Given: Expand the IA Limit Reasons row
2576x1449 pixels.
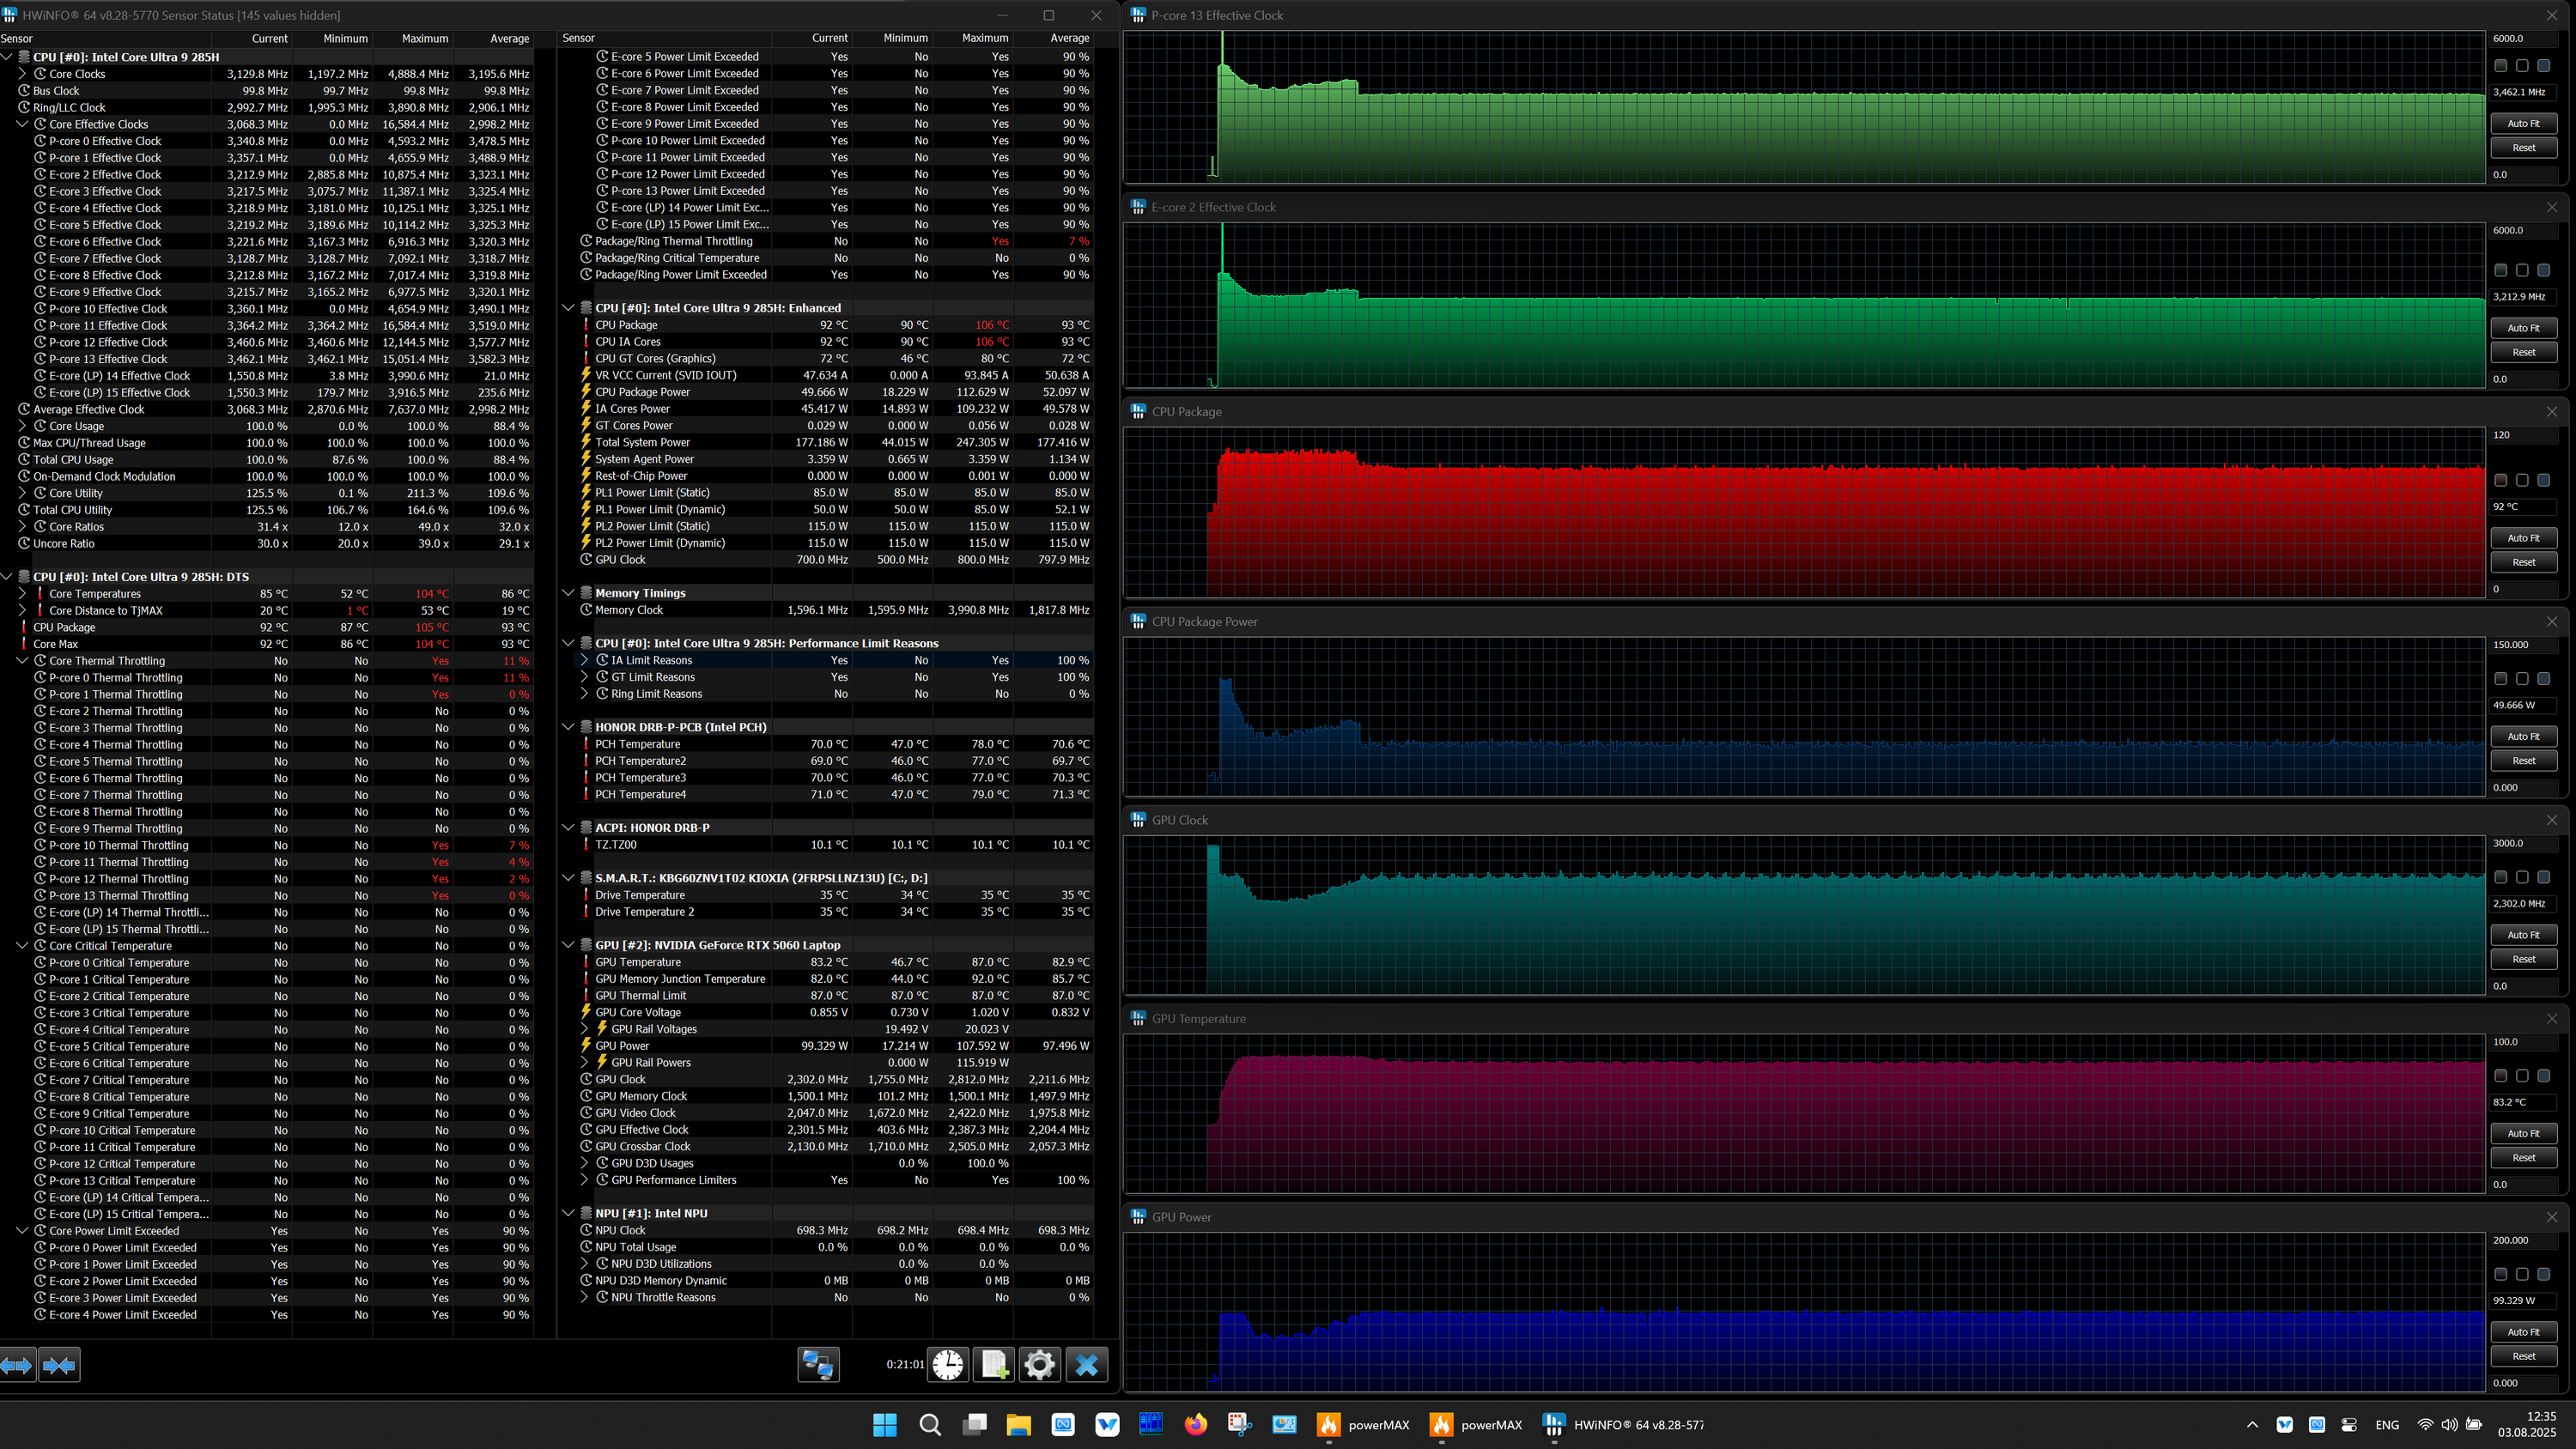Looking at the screenshot, I should 585,660.
